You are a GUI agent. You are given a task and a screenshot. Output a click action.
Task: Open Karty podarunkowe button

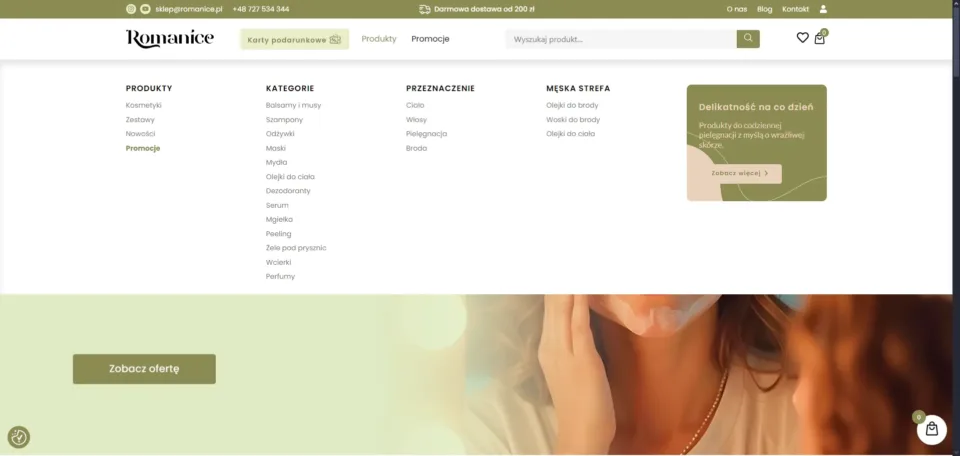tap(294, 39)
